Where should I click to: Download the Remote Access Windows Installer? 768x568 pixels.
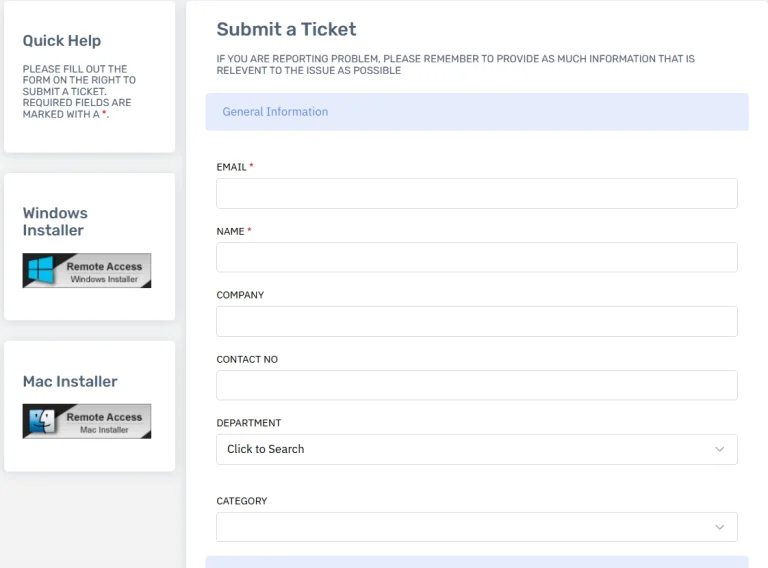click(x=87, y=270)
